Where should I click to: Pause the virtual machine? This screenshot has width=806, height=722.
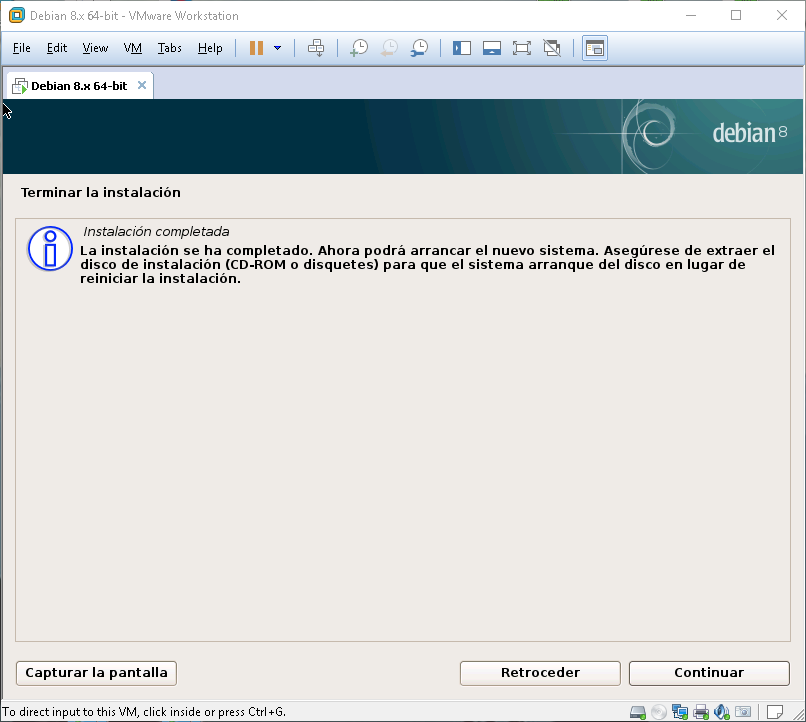point(256,48)
